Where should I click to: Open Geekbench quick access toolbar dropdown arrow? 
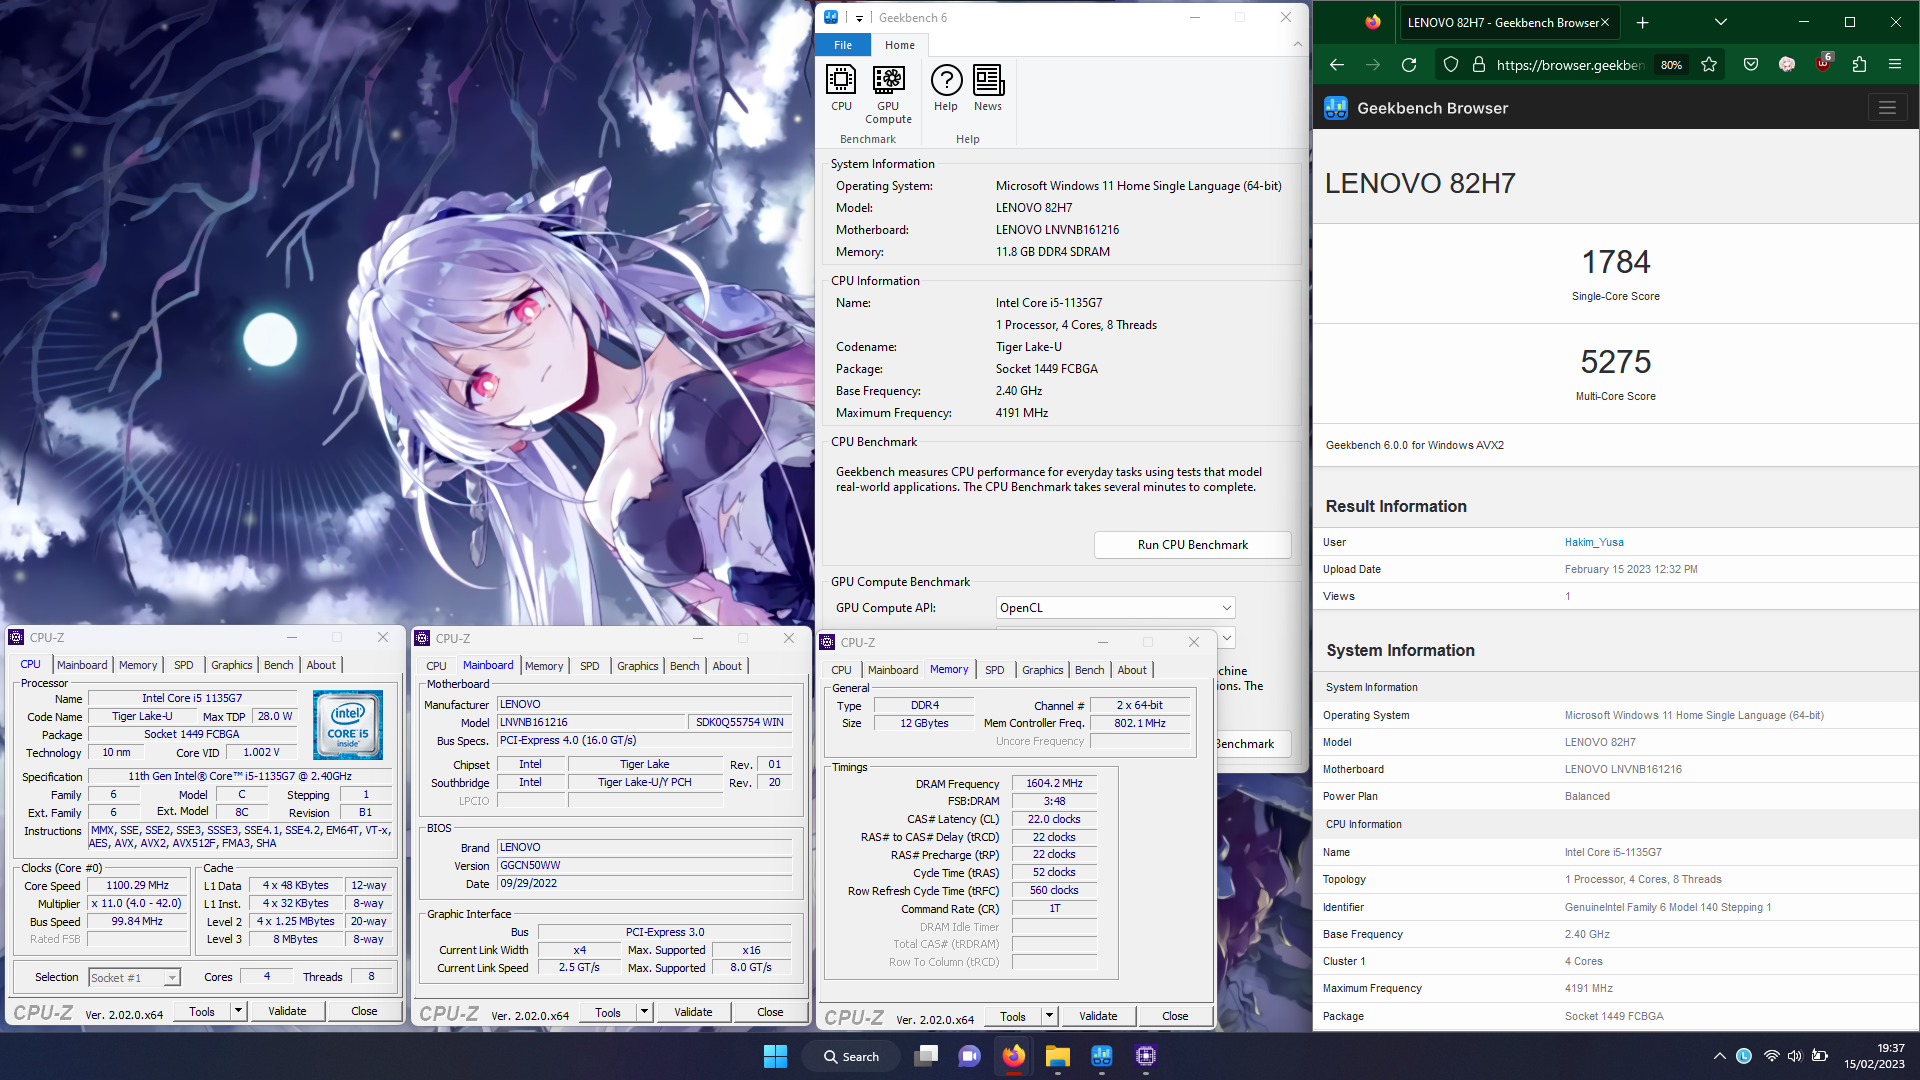coord(858,18)
